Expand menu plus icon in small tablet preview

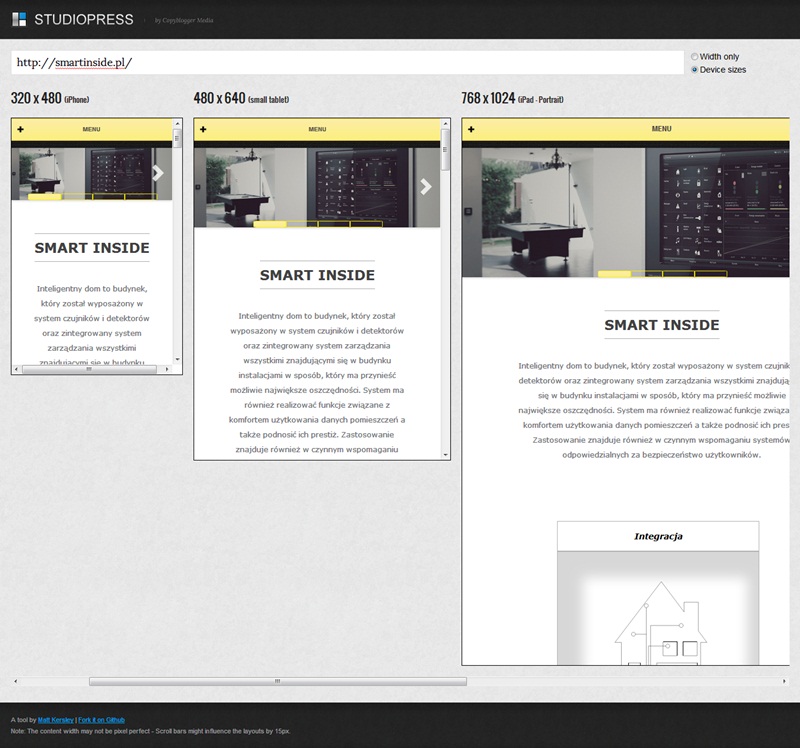203,129
